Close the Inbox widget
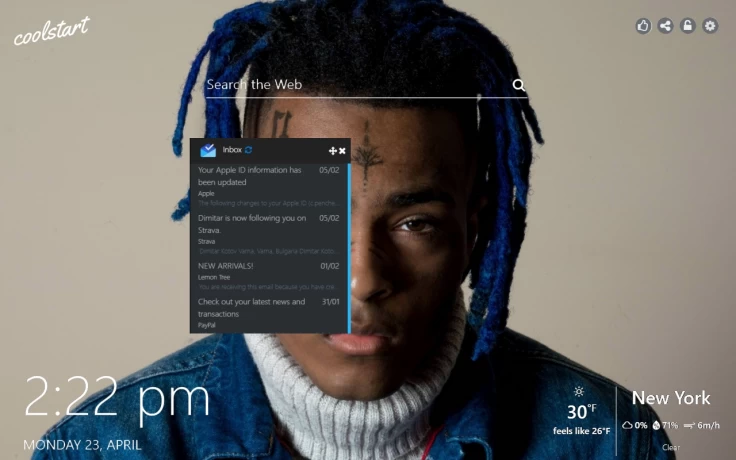Viewport: 736px width, 460px height. coord(342,151)
